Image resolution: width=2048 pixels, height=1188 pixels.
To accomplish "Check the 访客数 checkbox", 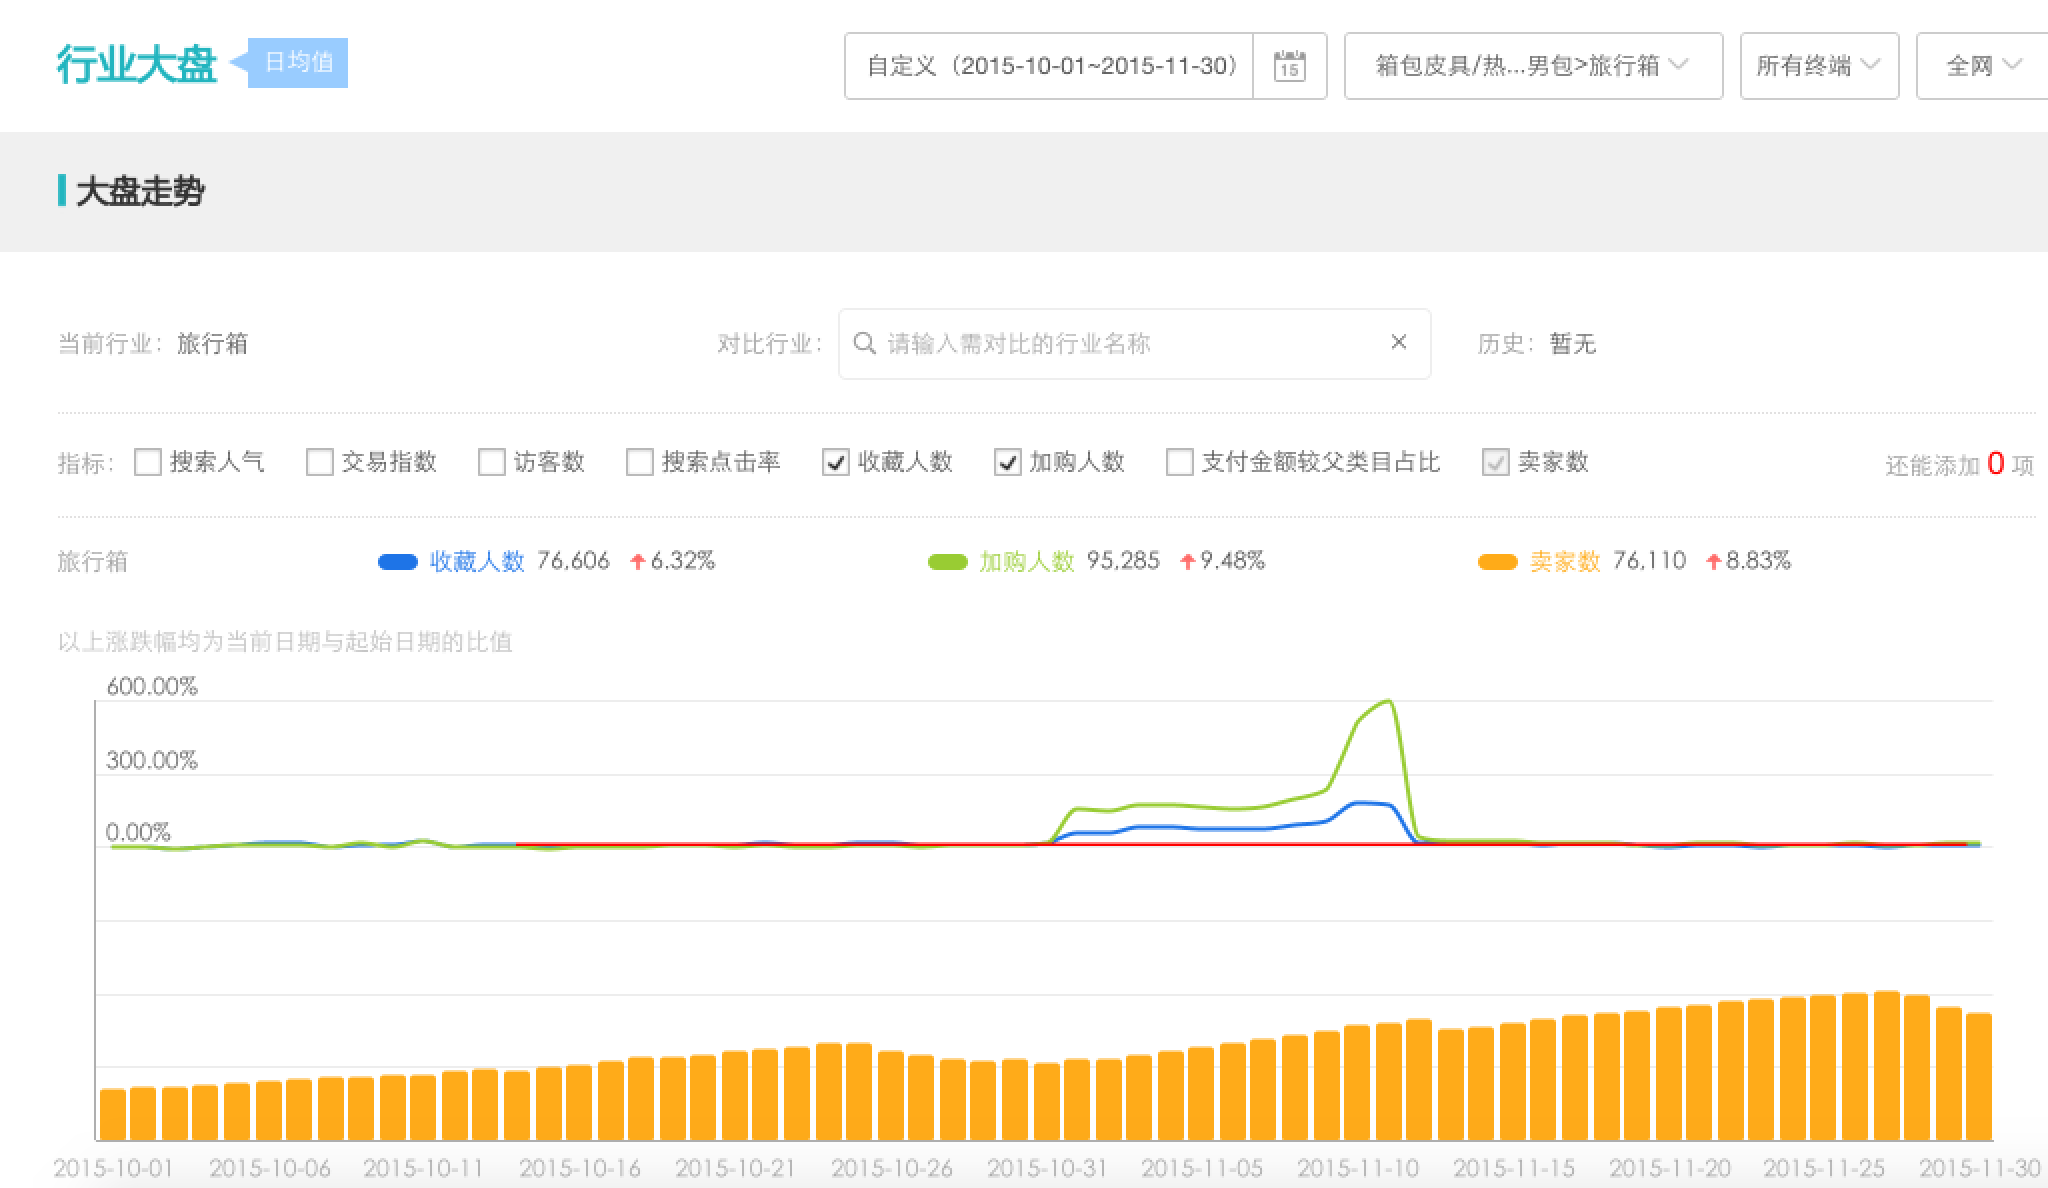I will [x=492, y=462].
